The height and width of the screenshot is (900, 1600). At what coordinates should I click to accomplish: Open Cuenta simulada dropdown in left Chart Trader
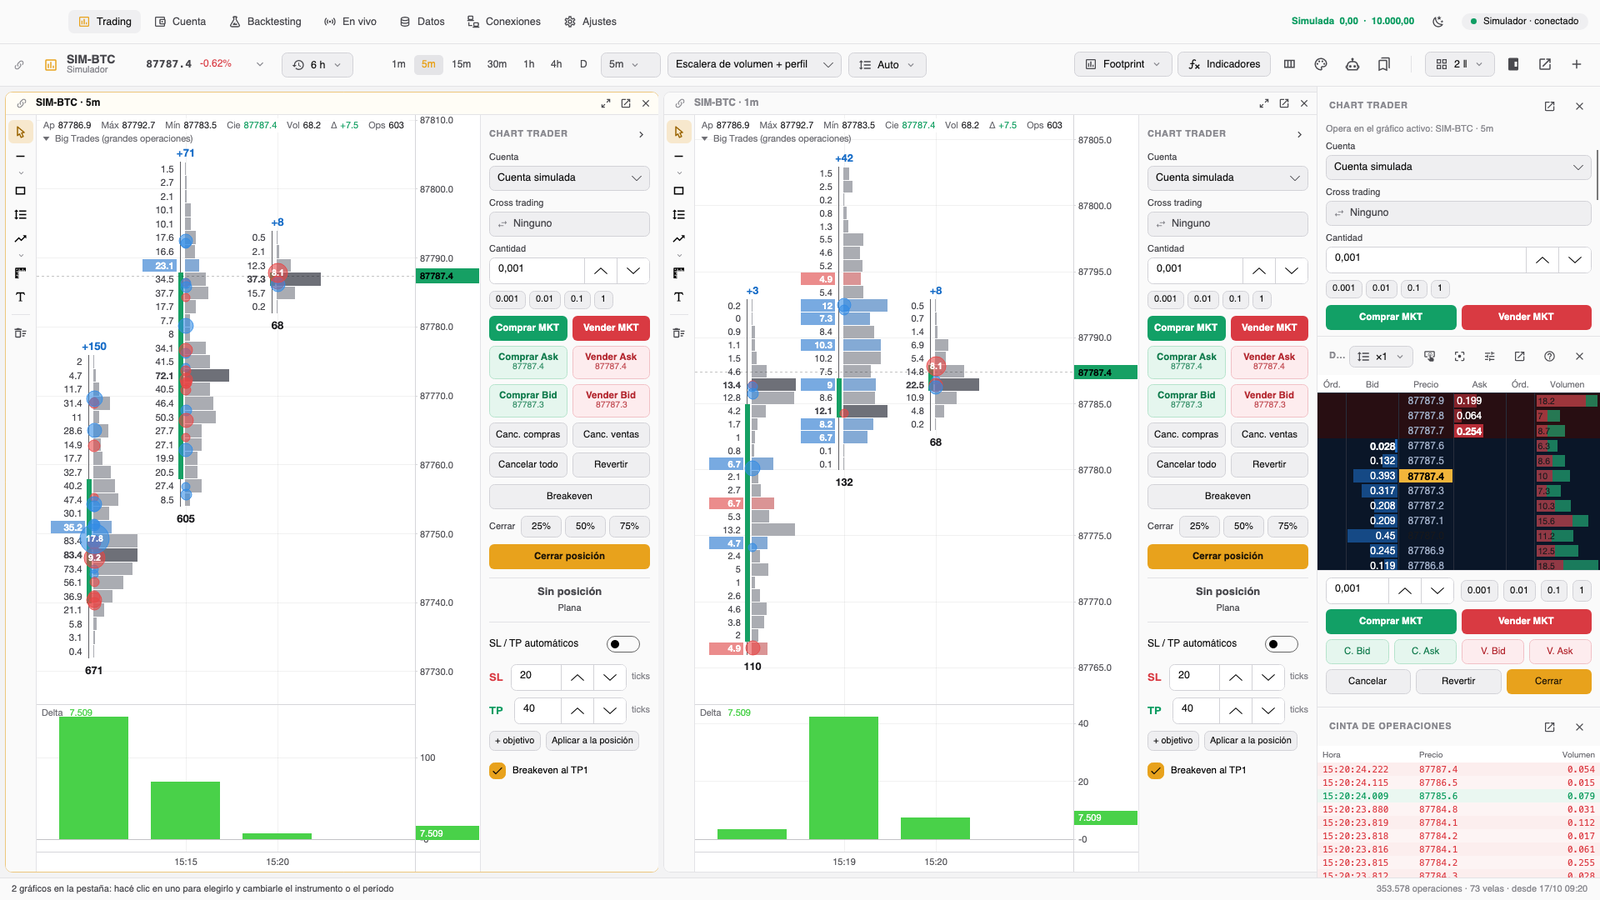pyautogui.click(x=569, y=178)
